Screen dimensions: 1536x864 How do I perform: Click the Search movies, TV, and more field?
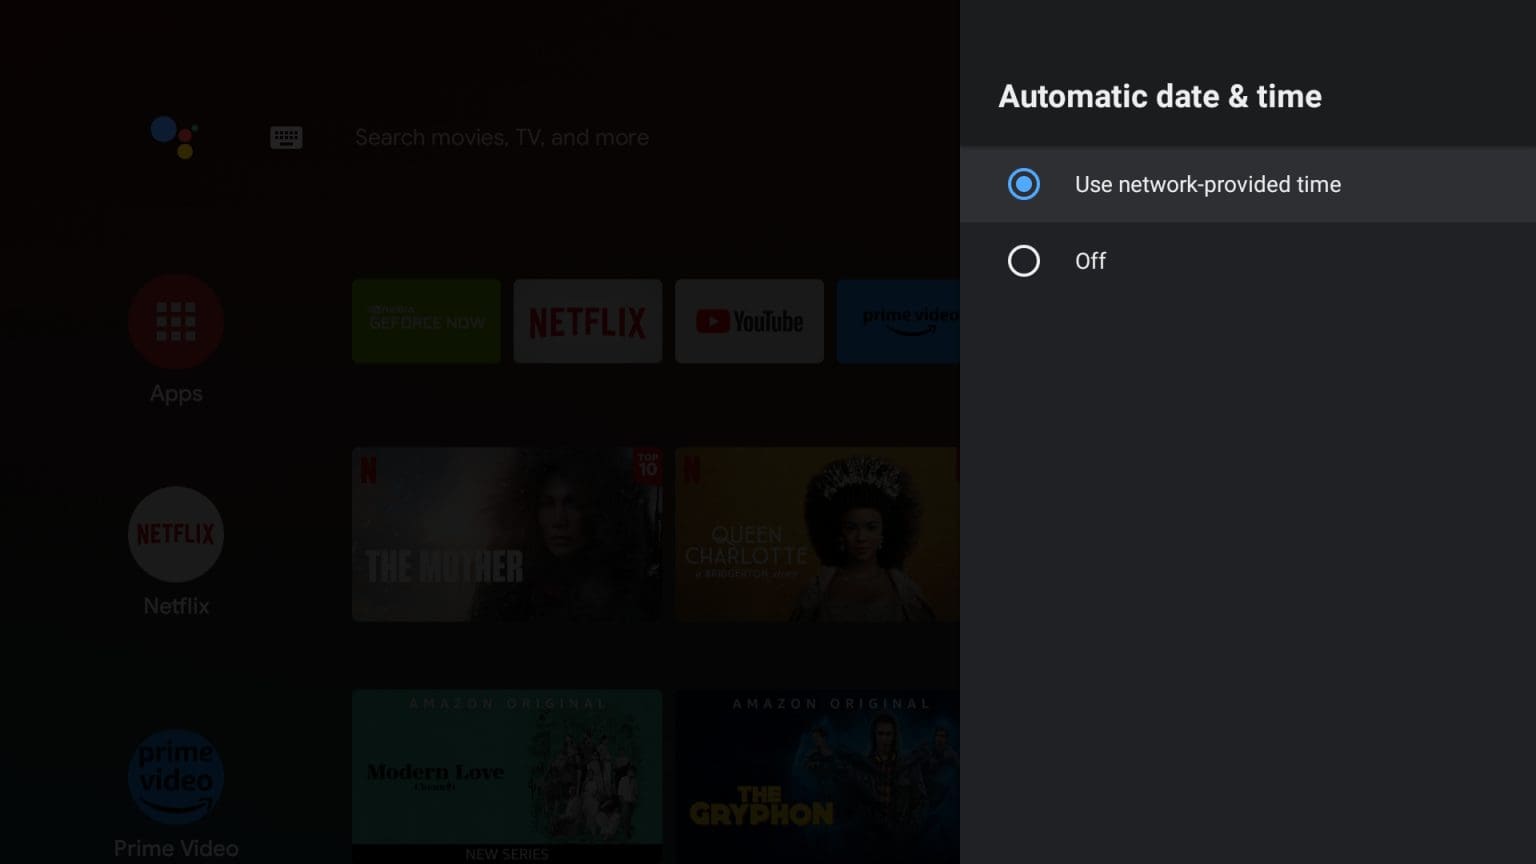point(501,138)
